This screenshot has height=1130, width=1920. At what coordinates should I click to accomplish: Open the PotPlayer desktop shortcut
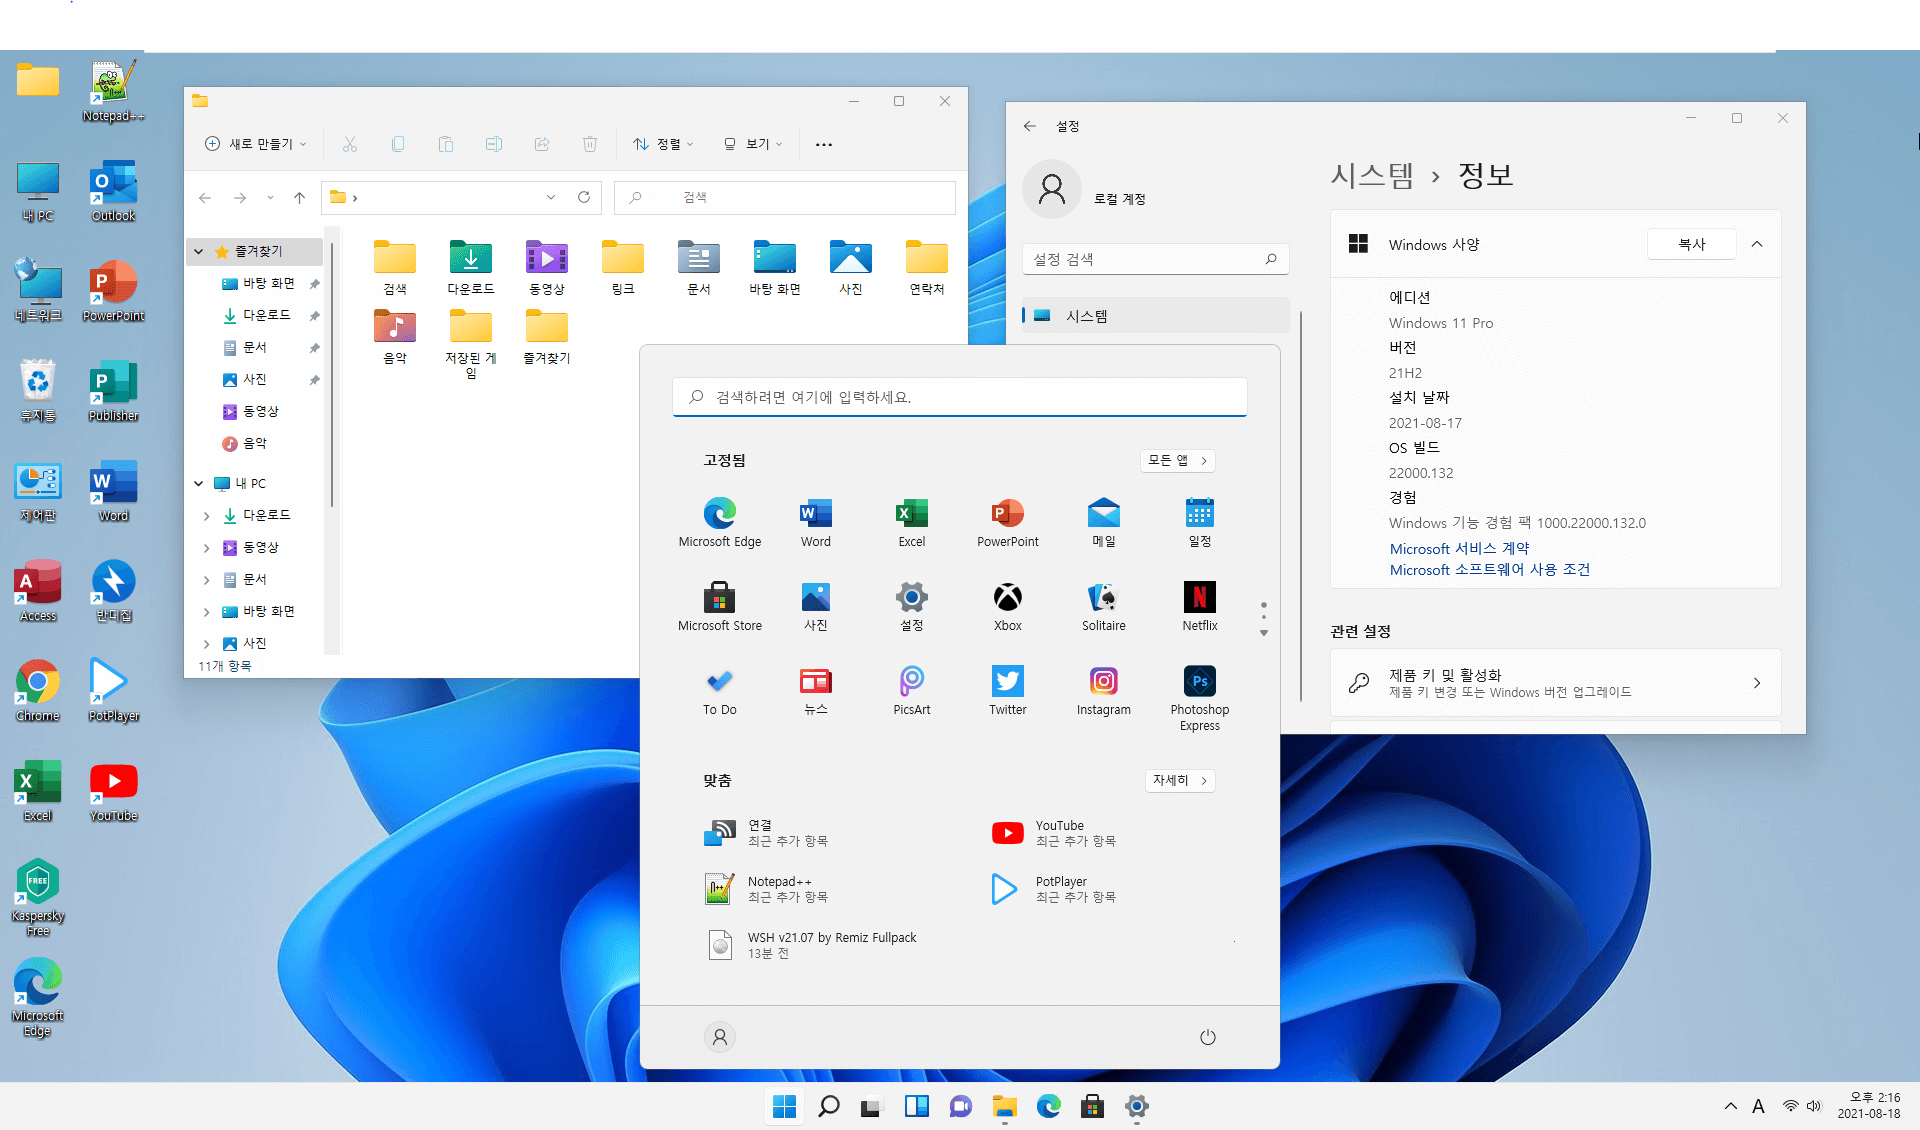[113, 691]
